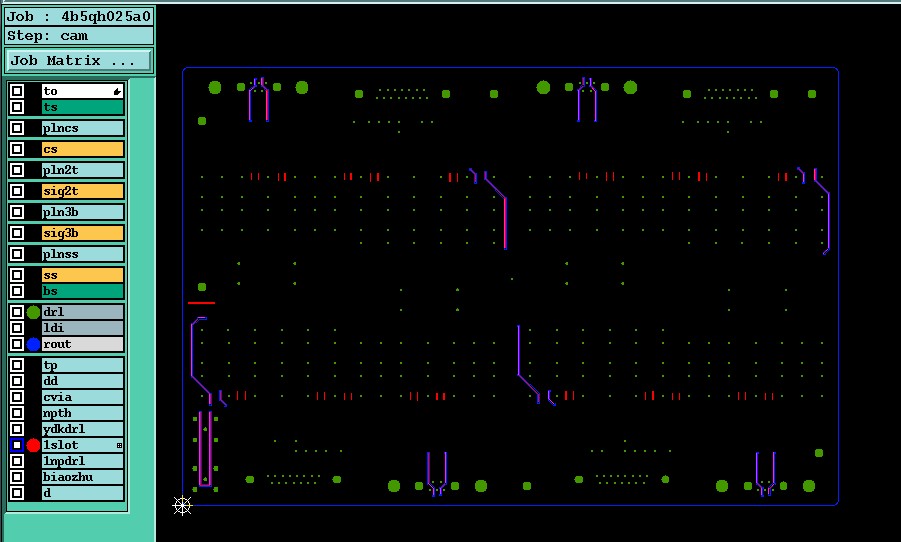901x542 pixels.
Task: Click the blue color dot beside rout
Action: (33, 344)
